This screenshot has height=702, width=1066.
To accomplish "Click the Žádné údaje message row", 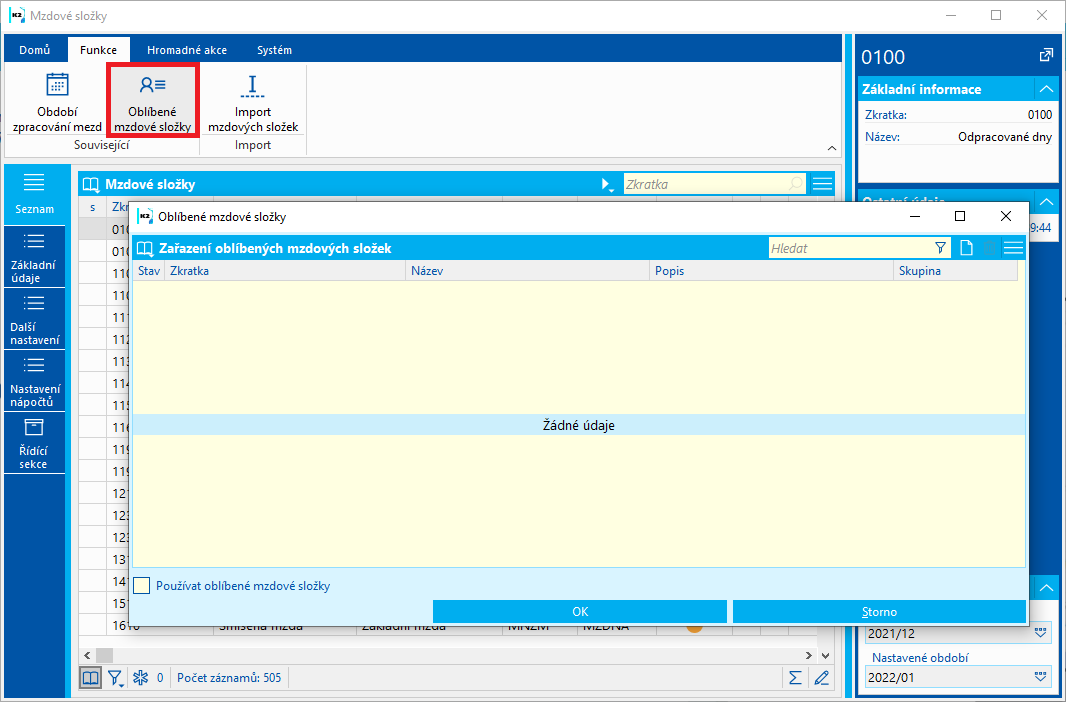I will 579,425.
